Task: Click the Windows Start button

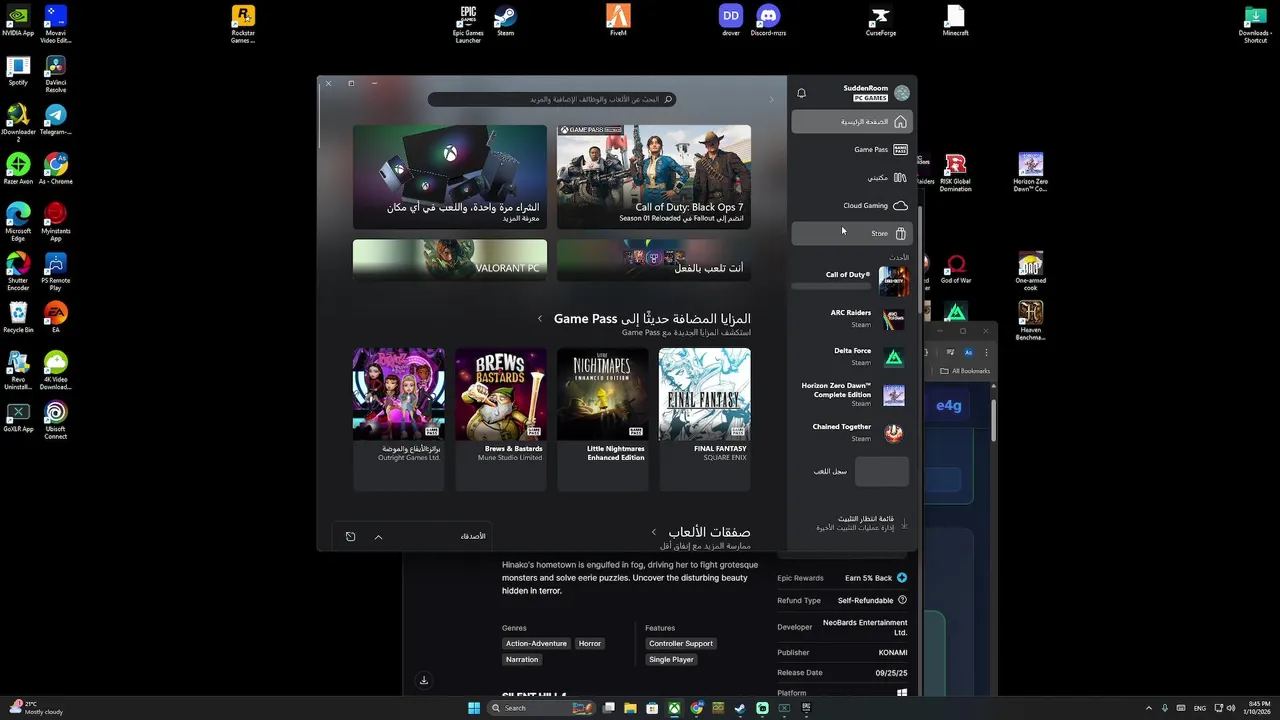Action: coord(474,708)
